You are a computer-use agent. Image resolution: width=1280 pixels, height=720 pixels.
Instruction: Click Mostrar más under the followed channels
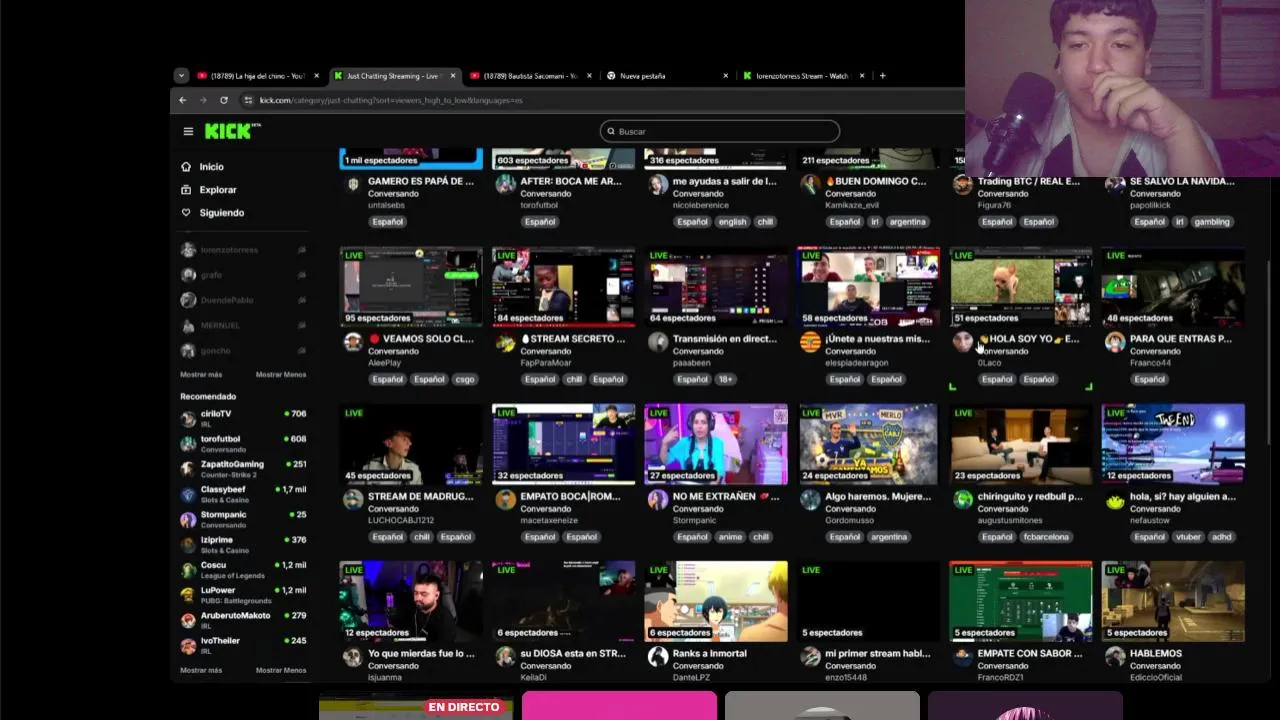pos(201,374)
